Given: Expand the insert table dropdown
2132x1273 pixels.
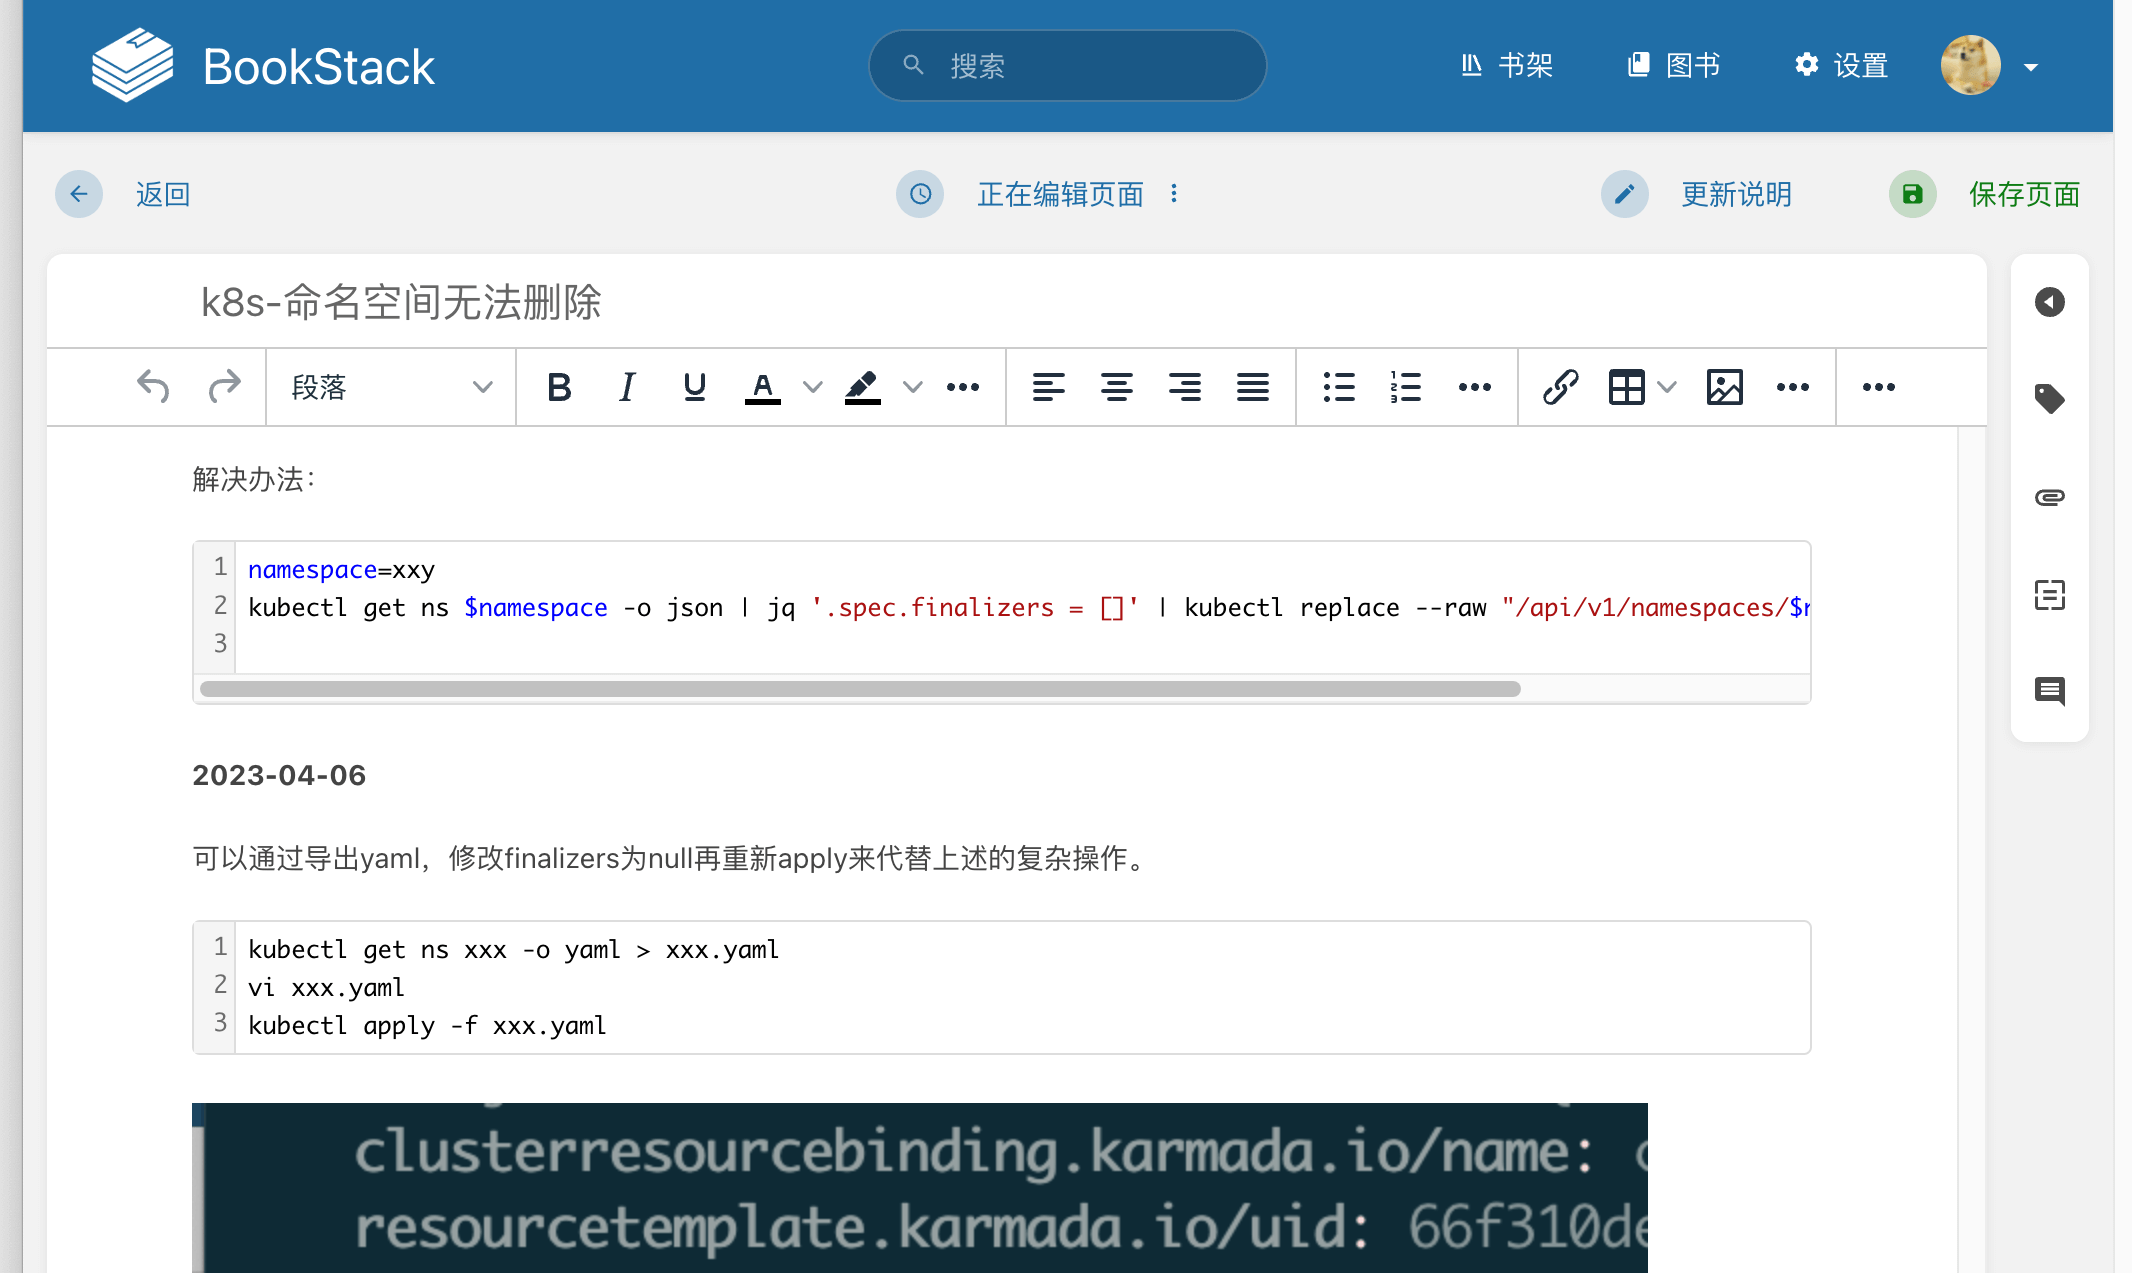Looking at the screenshot, I should [x=1667, y=387].
